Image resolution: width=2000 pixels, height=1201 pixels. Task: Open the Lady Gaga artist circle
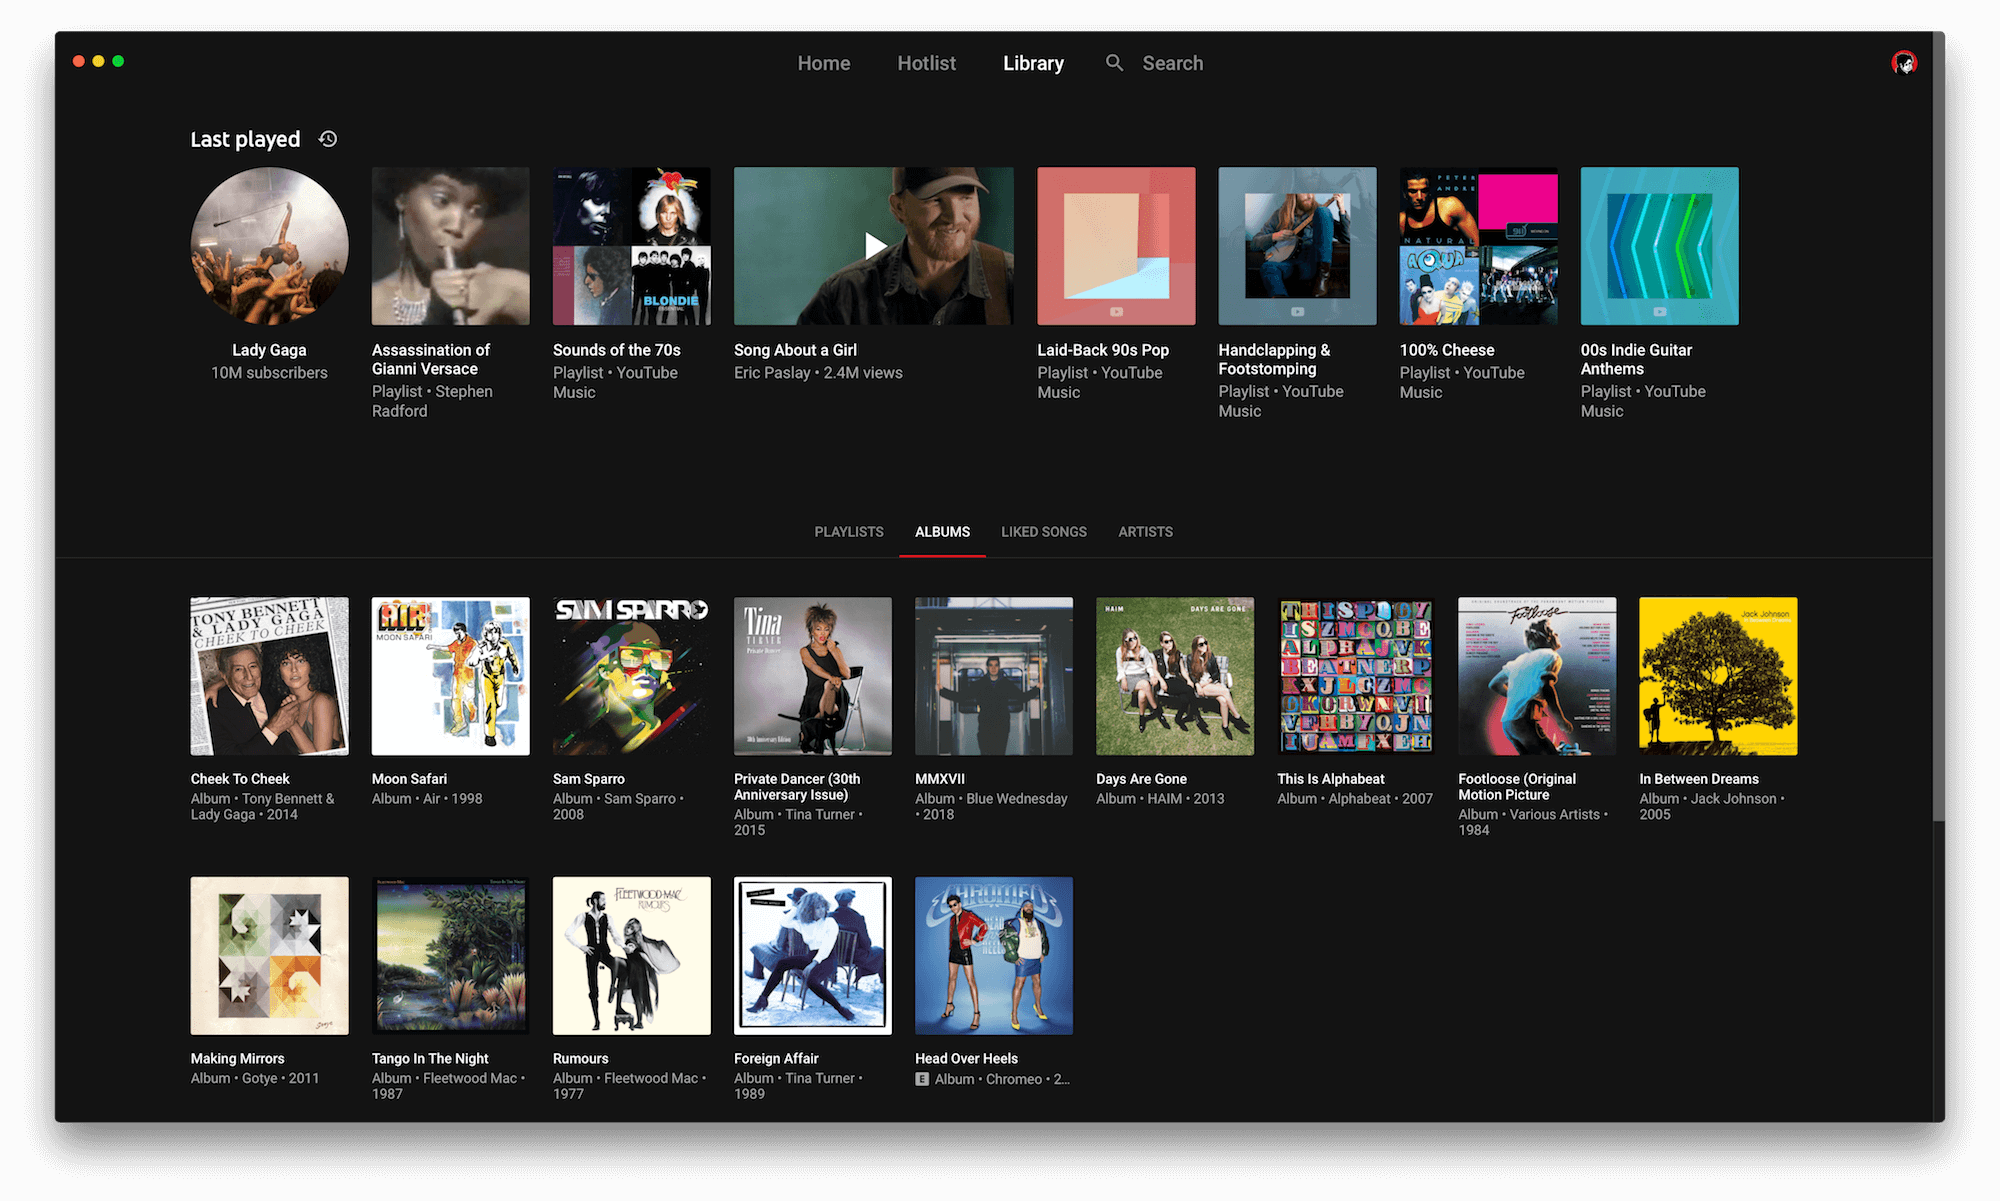[269, 246]
